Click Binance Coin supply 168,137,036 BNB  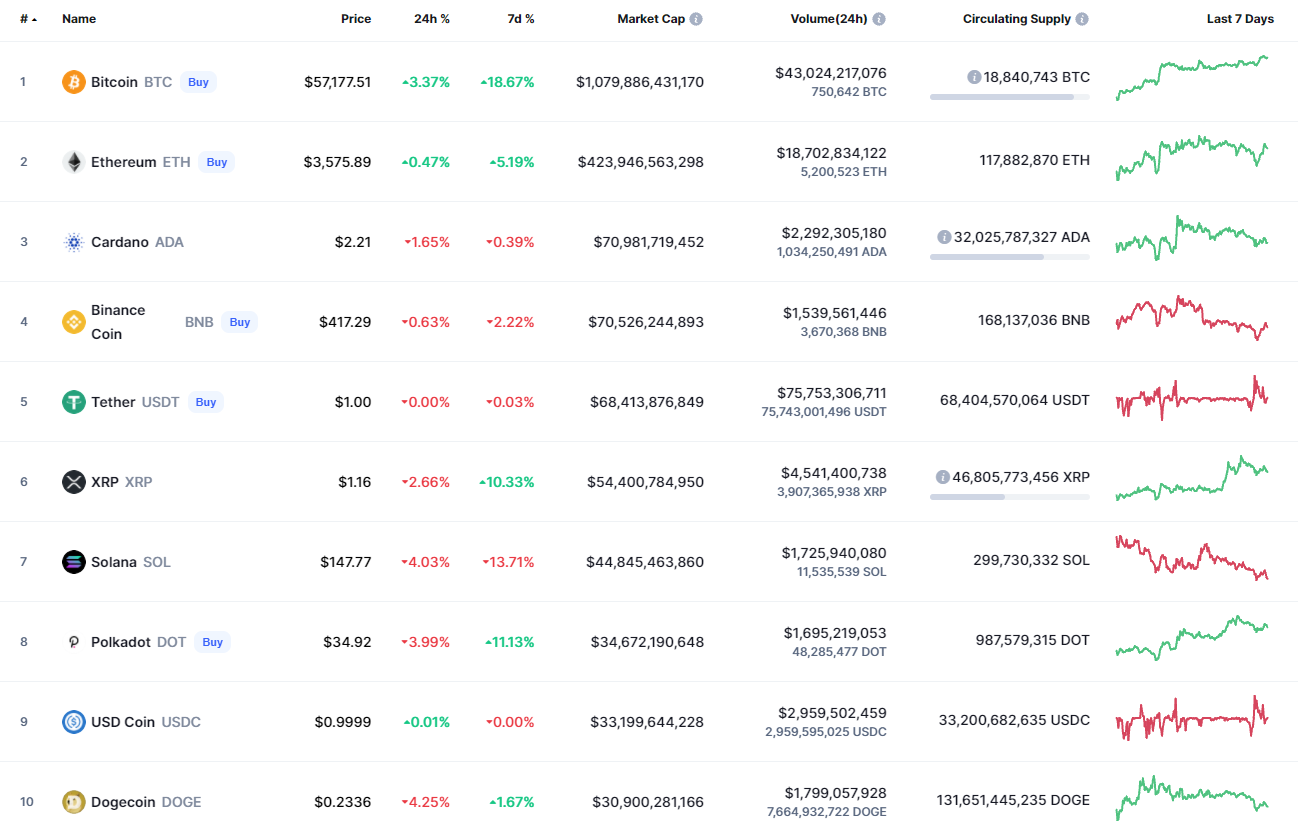tap(1034, 320)
